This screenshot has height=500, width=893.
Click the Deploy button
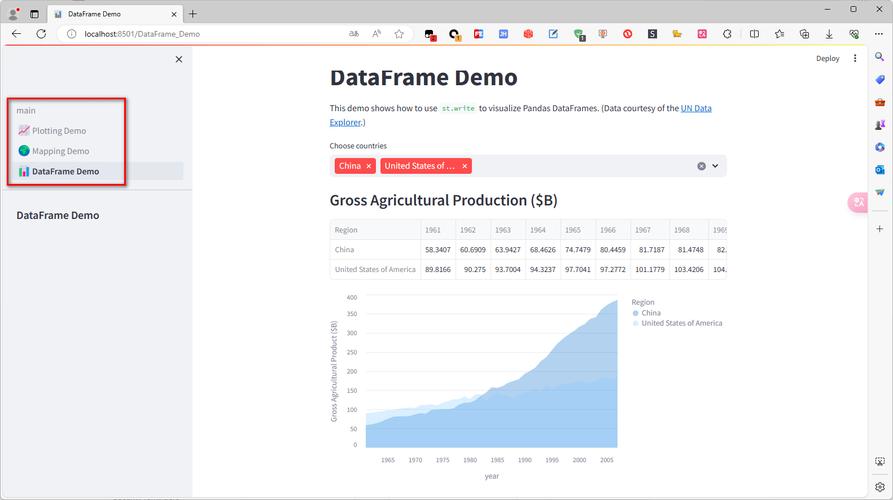click(x=827, y=59)
